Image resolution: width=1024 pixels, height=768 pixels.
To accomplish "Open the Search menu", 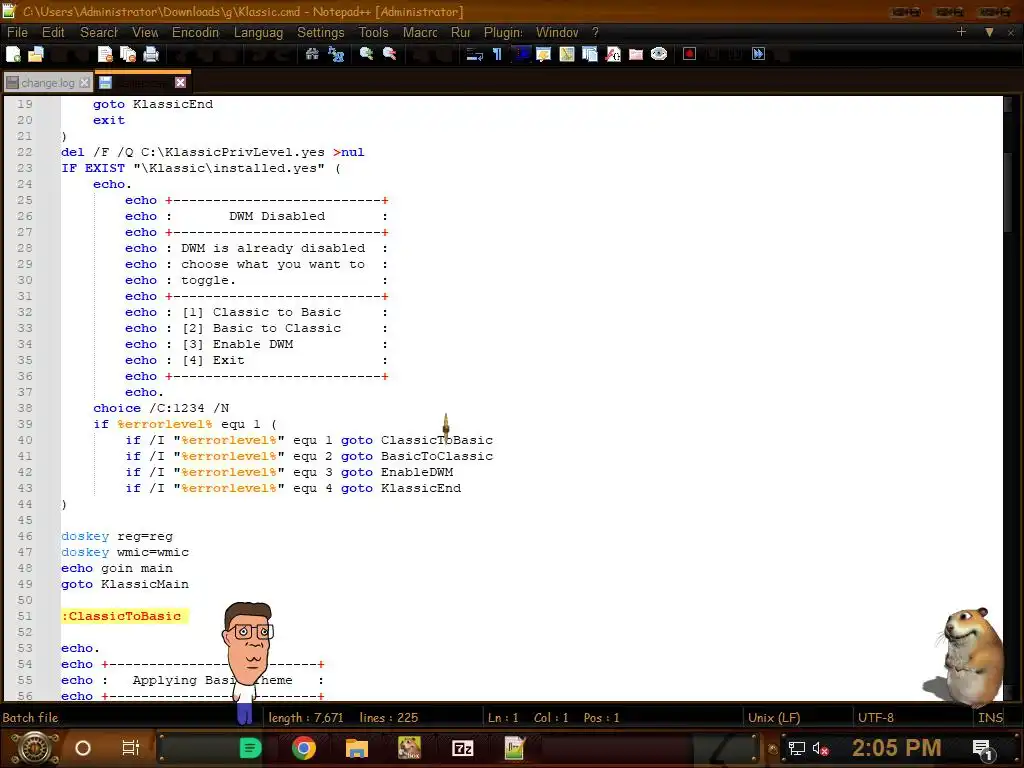I will (x=99, y=33).
